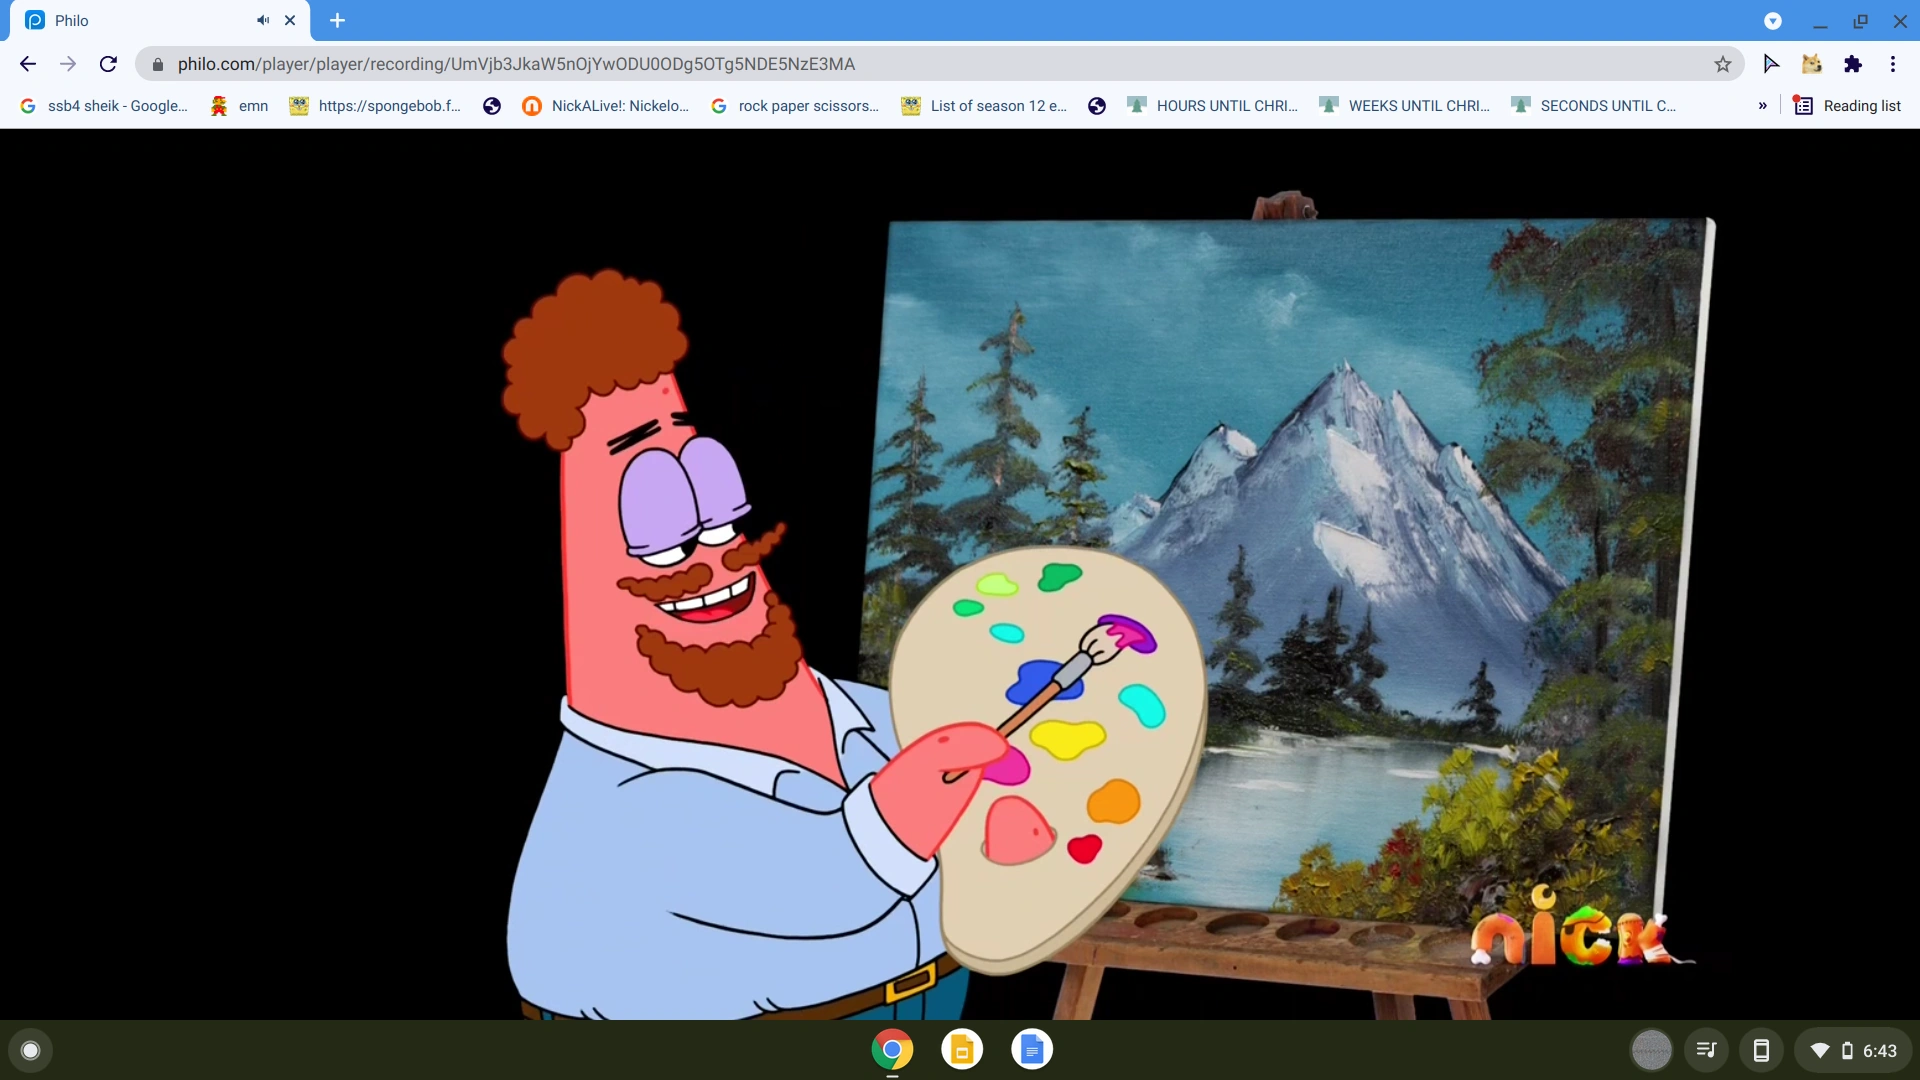
Task: Open the Chrome three-dot menu
Action: coord(1893,63)
